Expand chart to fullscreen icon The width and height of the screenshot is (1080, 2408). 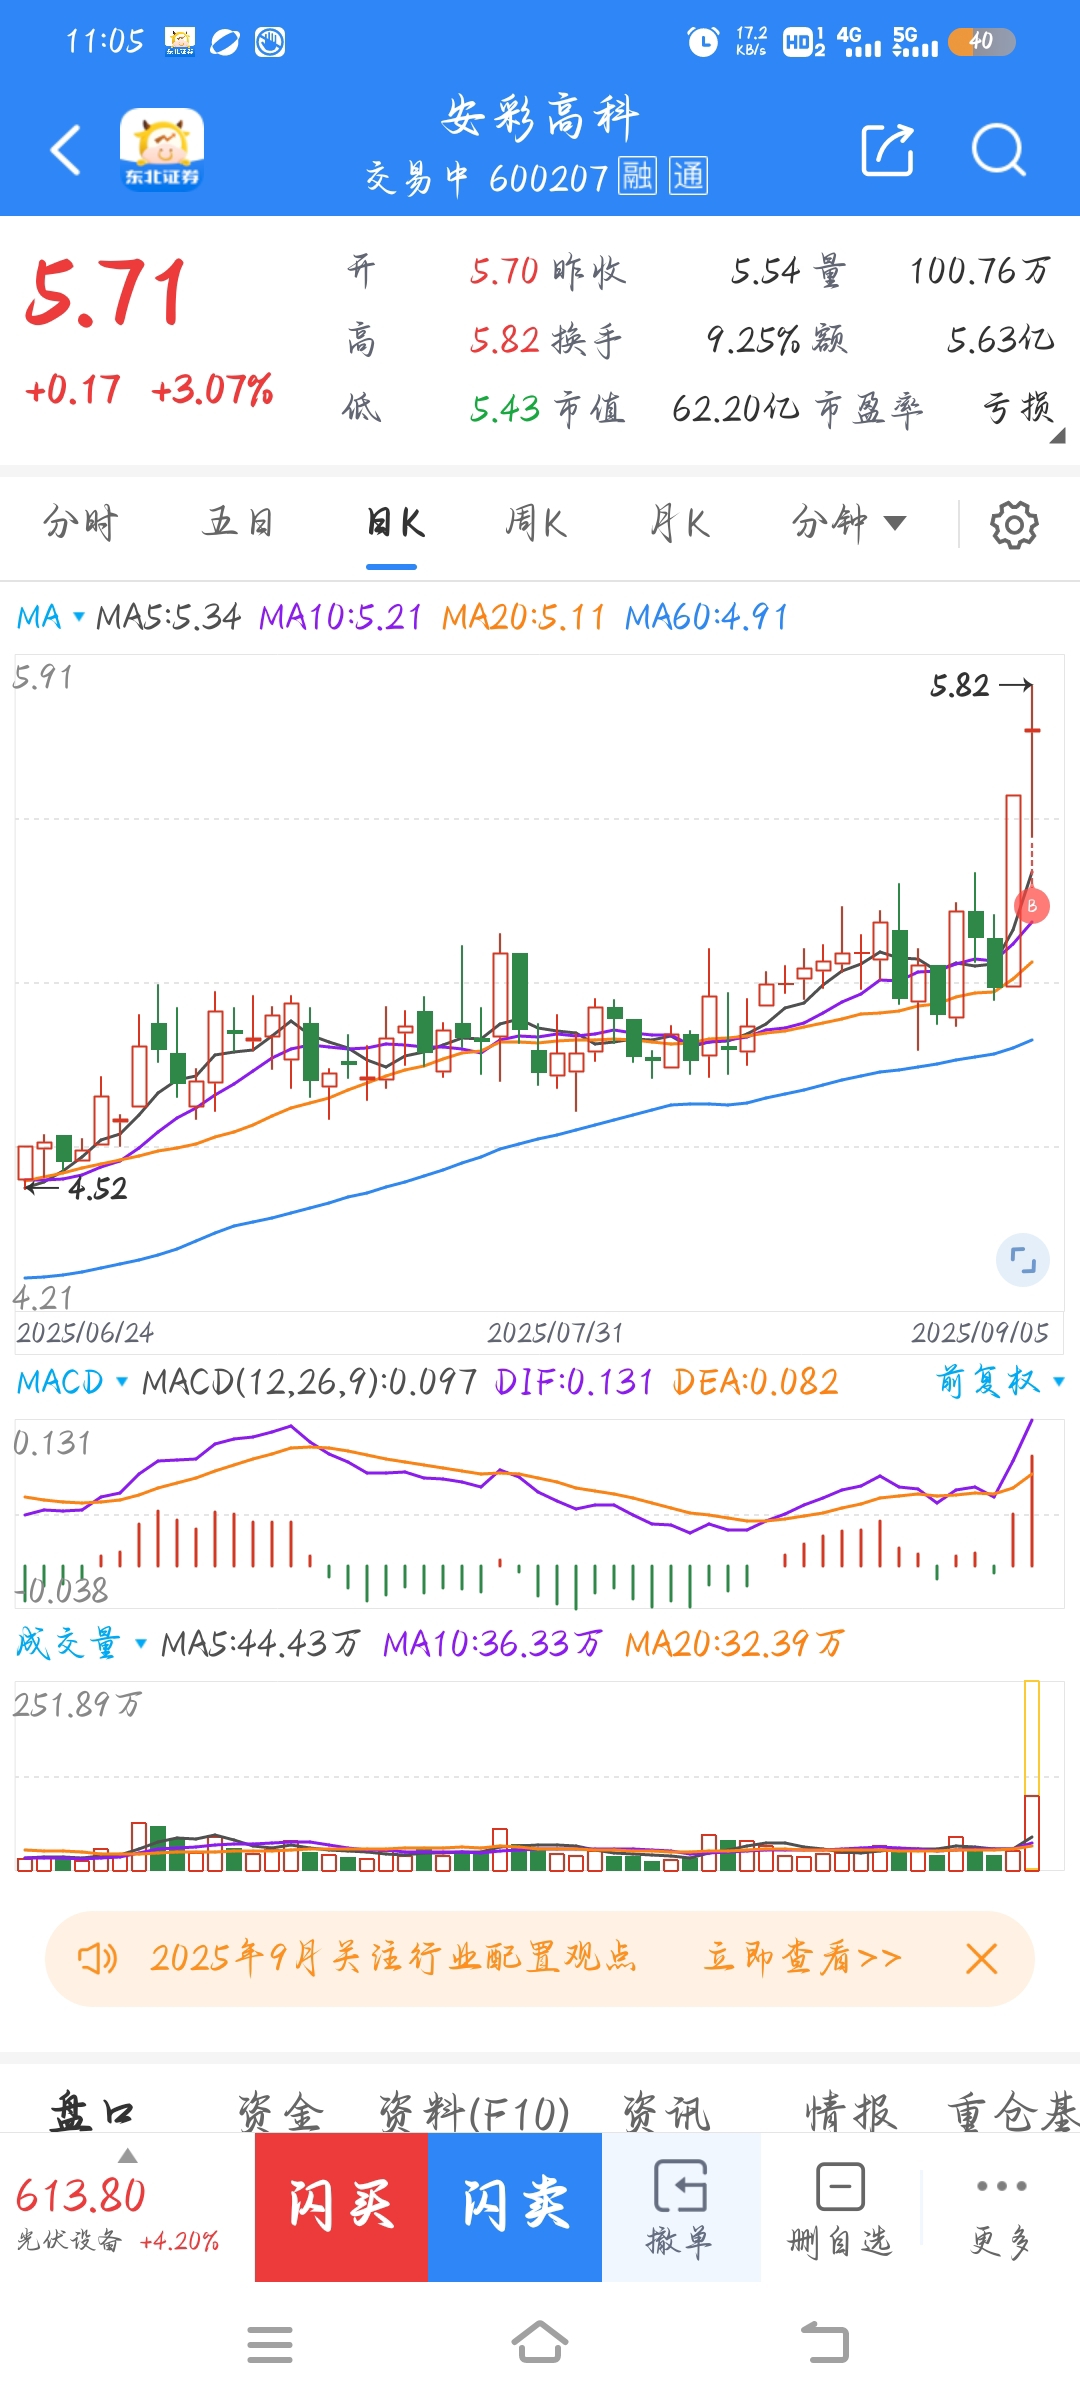1023,1260
